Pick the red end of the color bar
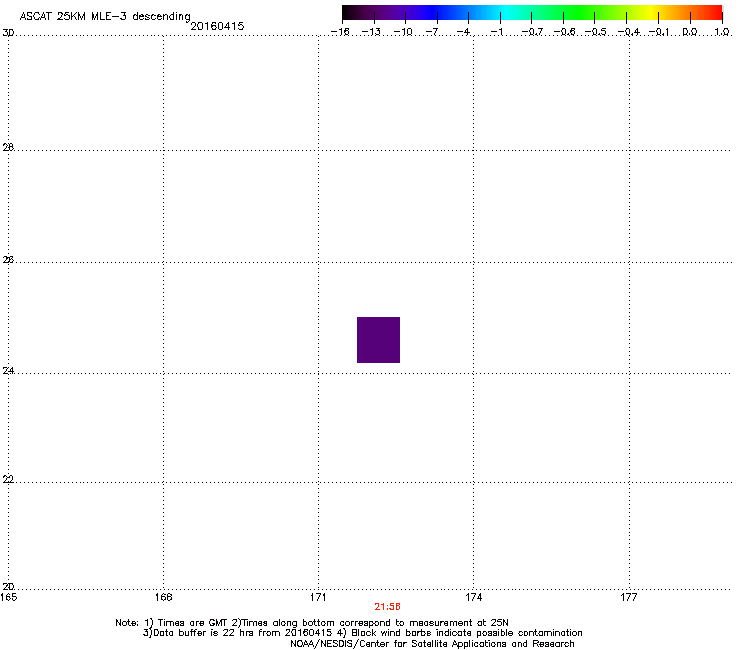The width and height of the screenshot is (740, 650). tap(715, 13)
